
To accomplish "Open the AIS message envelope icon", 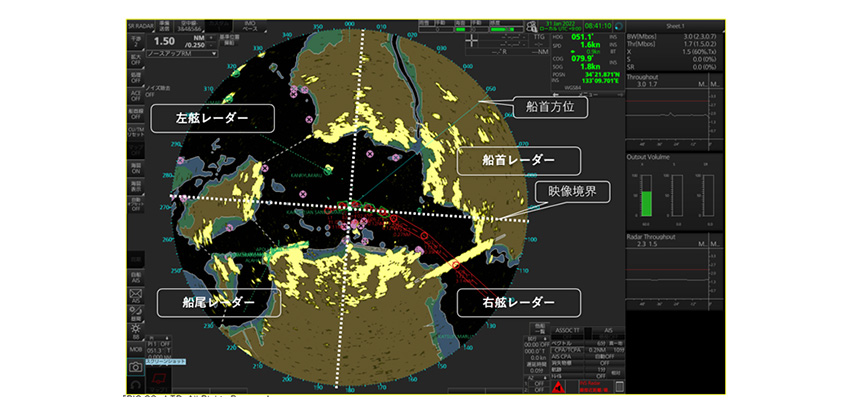I will pos(136,296).
